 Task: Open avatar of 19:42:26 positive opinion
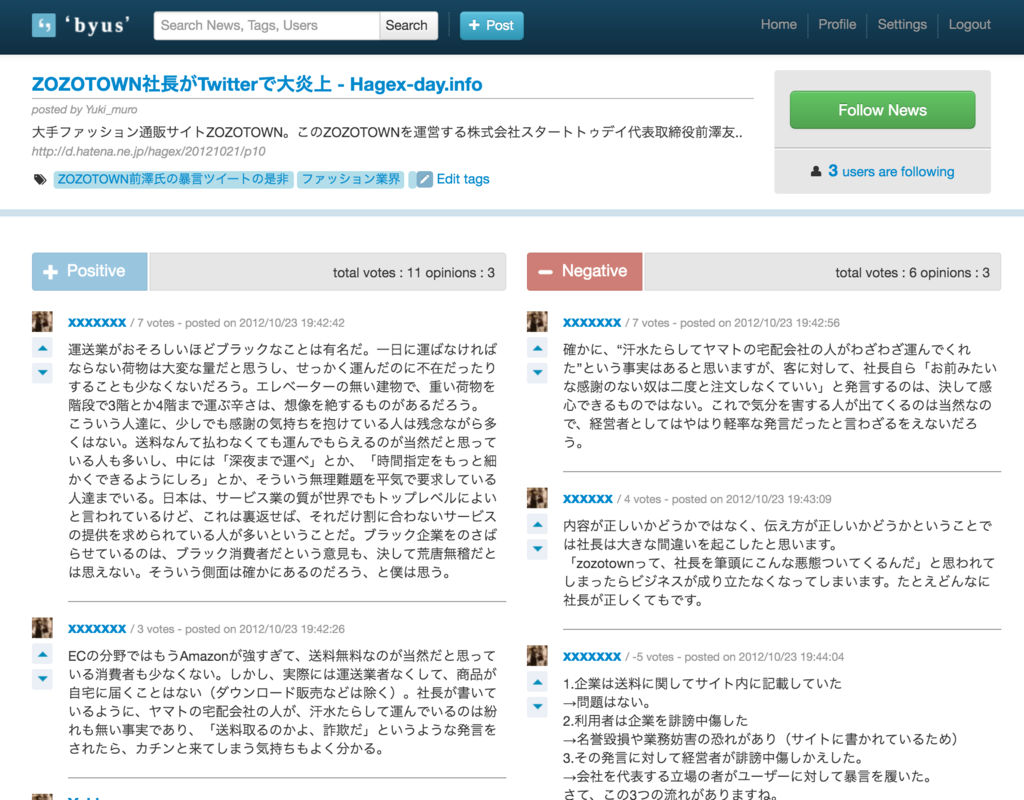pos(42,628)
